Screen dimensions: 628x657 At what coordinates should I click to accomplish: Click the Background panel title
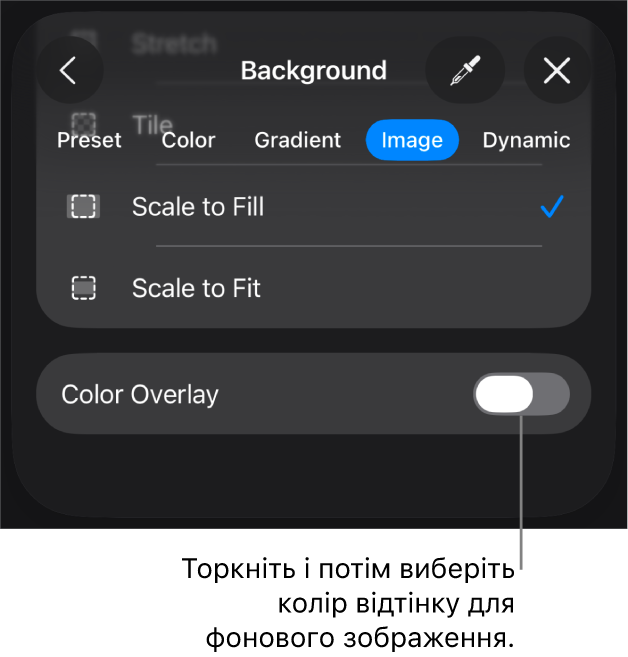(x=313, y=71)
